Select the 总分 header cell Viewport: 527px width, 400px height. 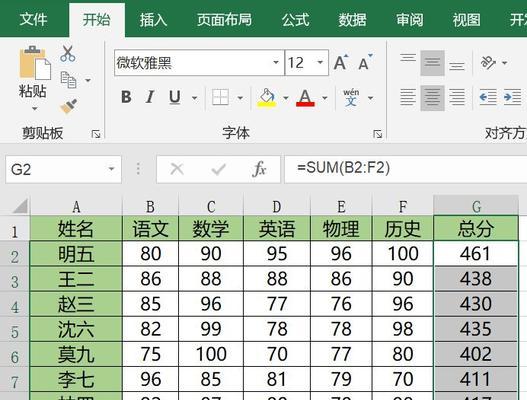click(476, 229)
